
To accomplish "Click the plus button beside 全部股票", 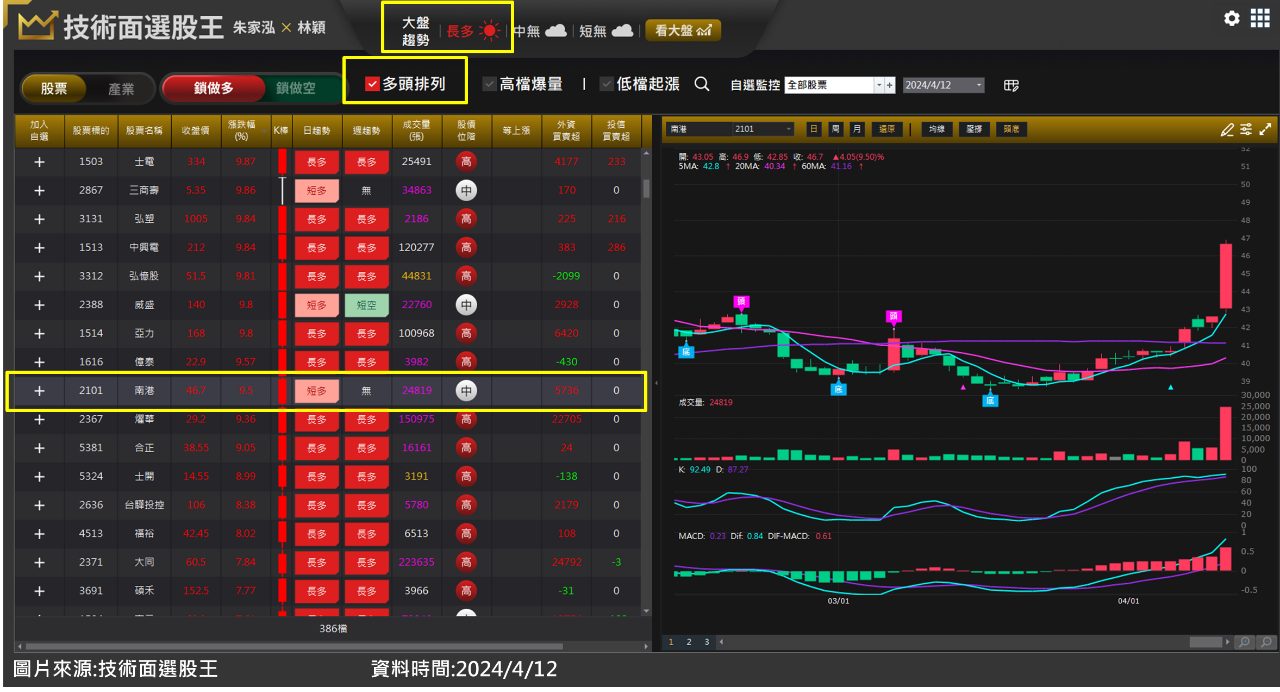I will click(889, 85).
